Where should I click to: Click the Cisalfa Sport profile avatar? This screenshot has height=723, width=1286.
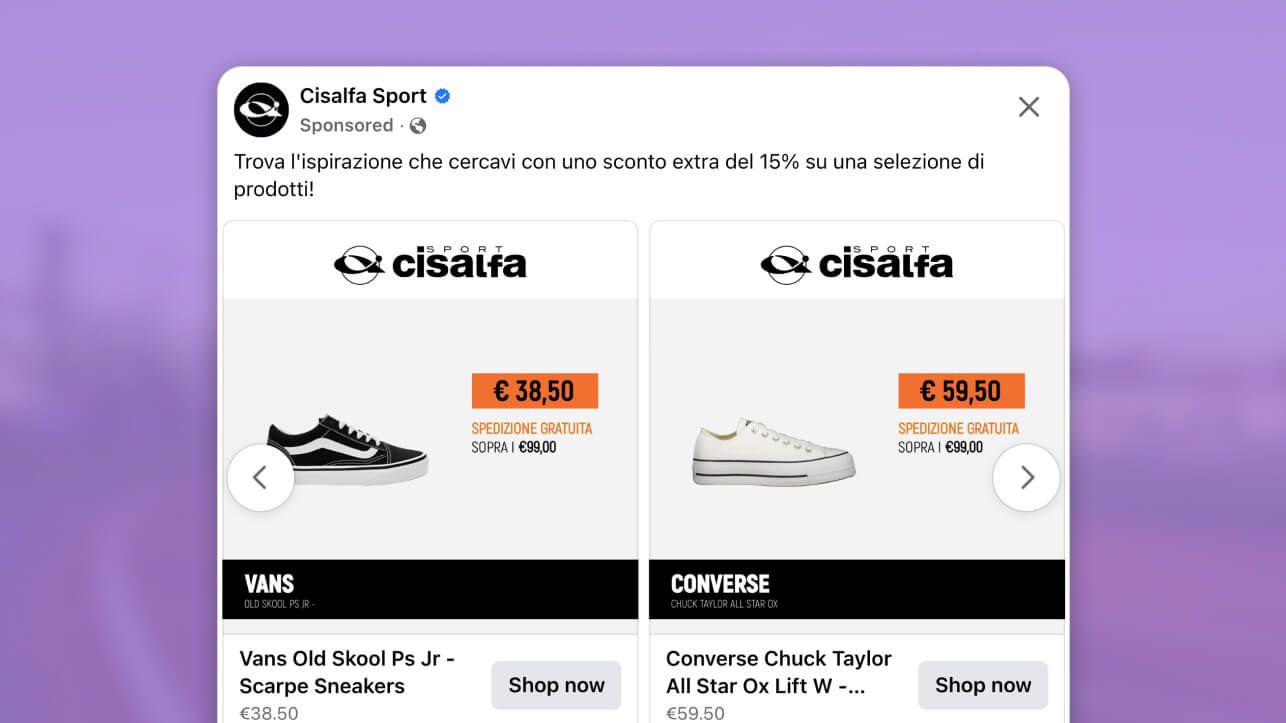click(x=261, y=109)
